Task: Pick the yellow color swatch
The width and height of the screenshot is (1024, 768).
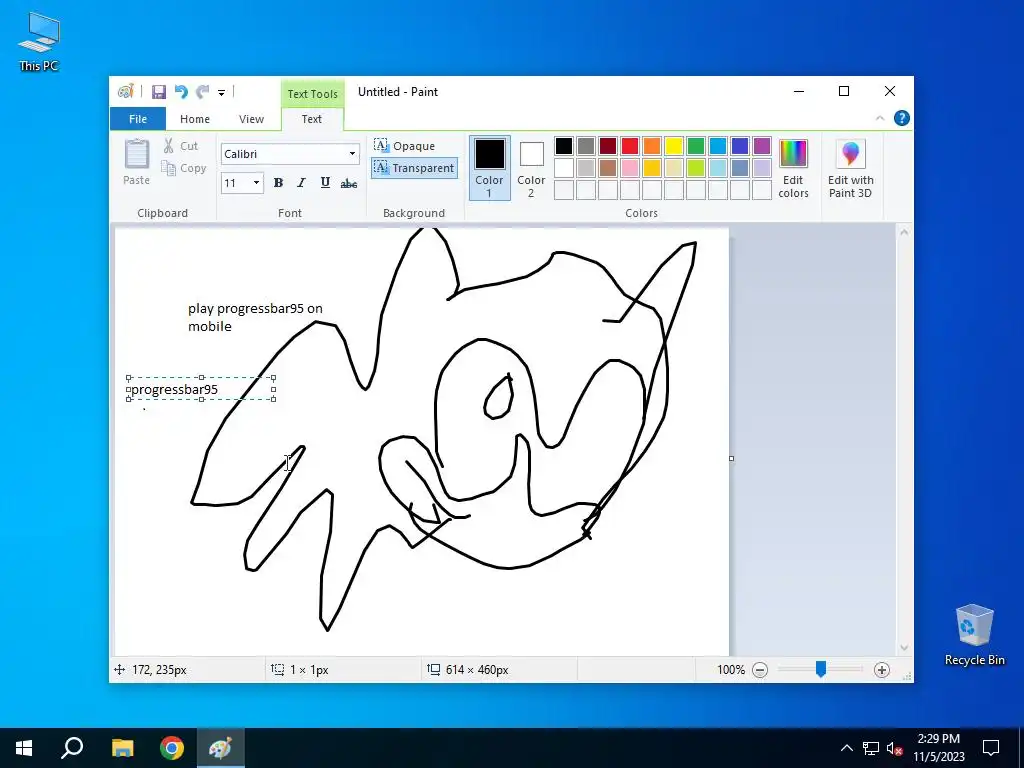Action: tap(673, 146)
